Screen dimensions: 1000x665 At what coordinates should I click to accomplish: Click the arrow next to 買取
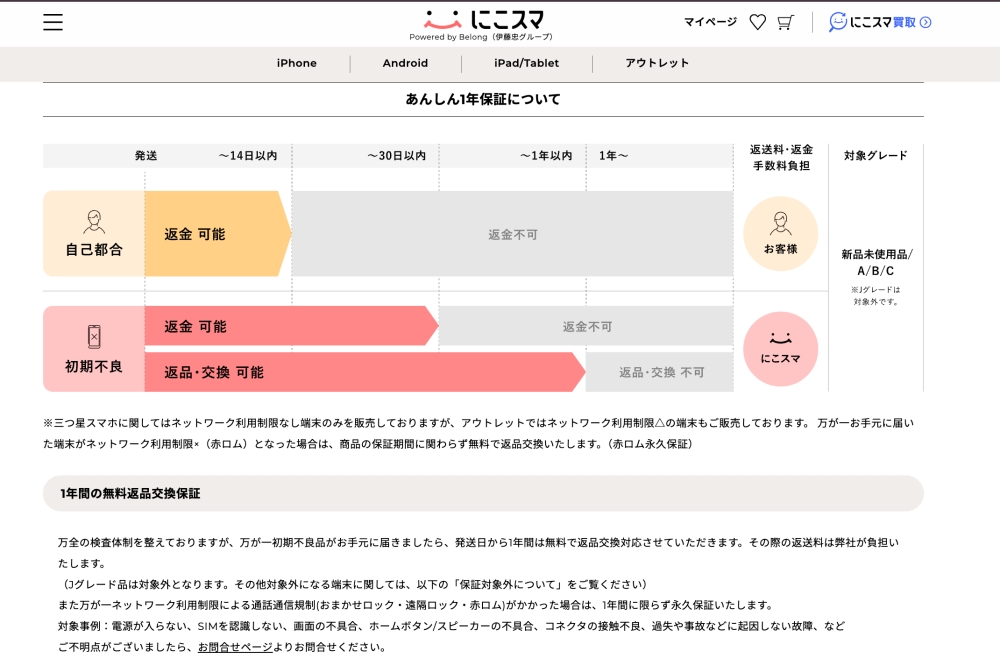(x=926, y=22)
